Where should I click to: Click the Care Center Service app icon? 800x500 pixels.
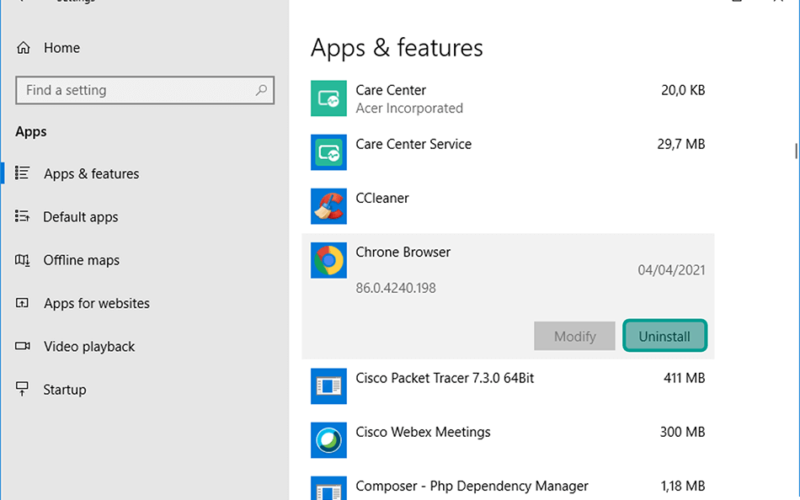[329, 153]
